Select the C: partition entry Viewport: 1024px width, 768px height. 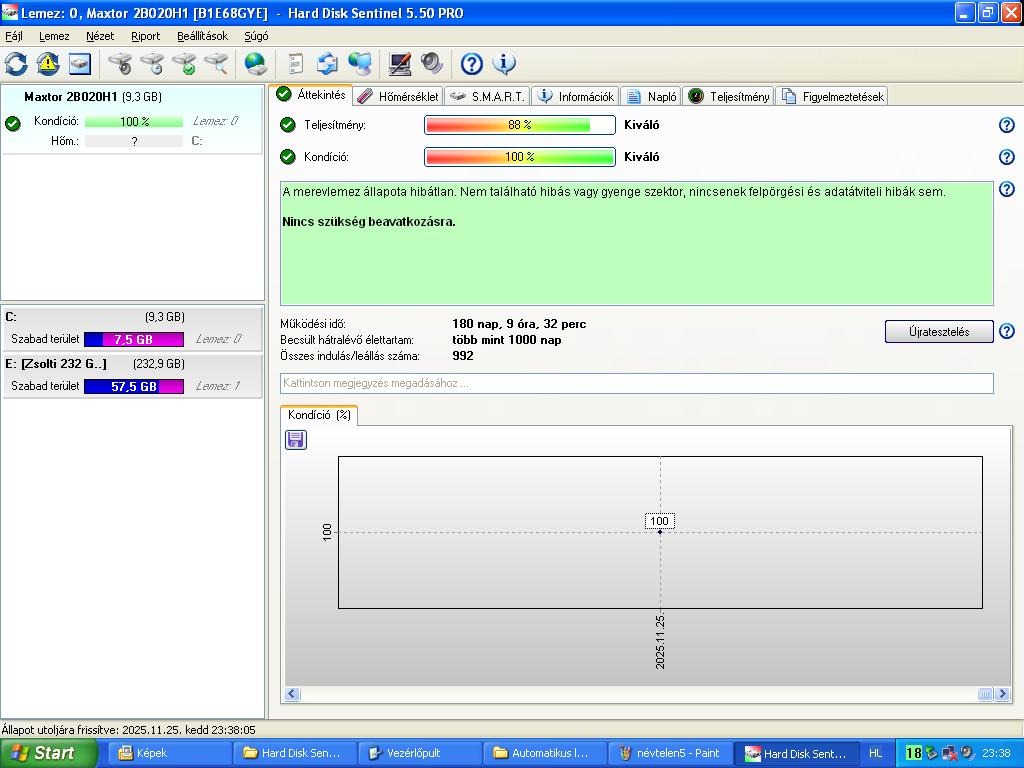click(132, 328)
